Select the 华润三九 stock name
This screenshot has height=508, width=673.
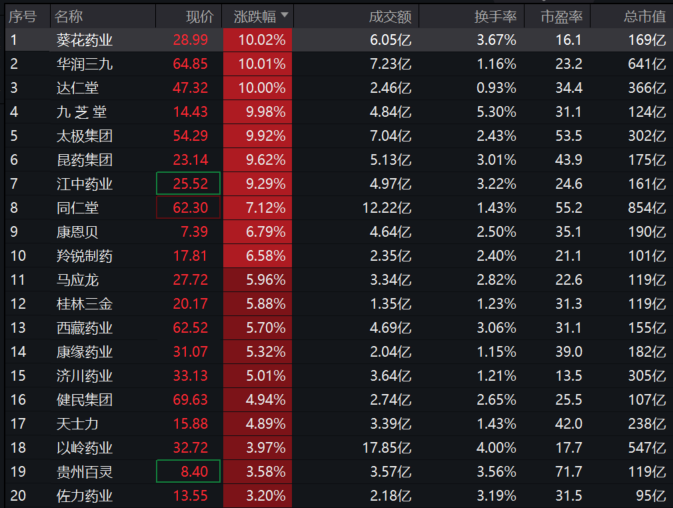coord(85,64)
